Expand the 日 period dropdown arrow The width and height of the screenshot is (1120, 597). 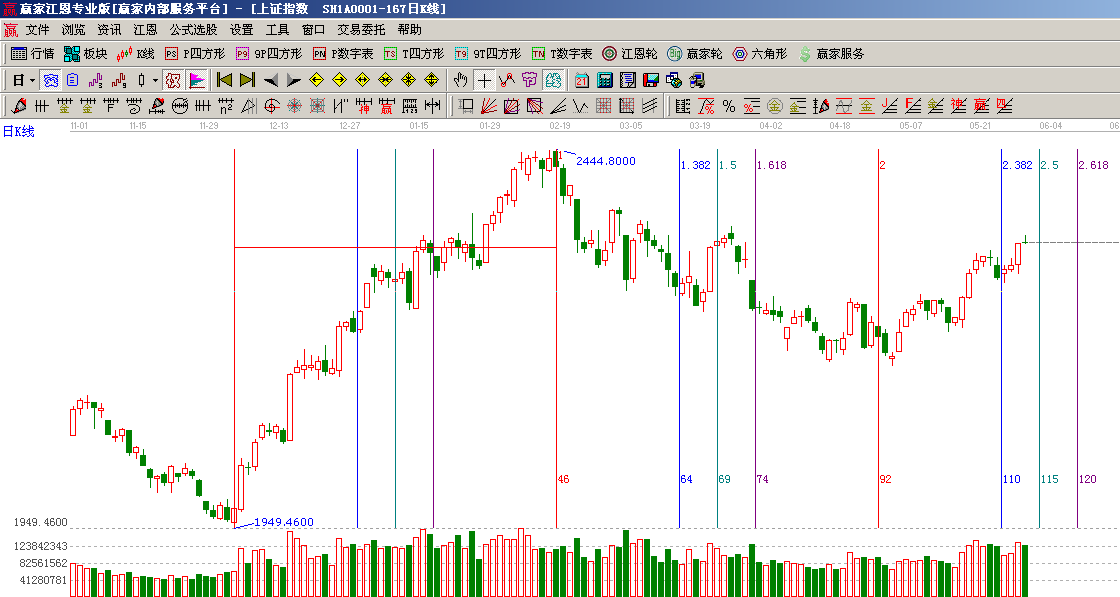pos(32,80)
